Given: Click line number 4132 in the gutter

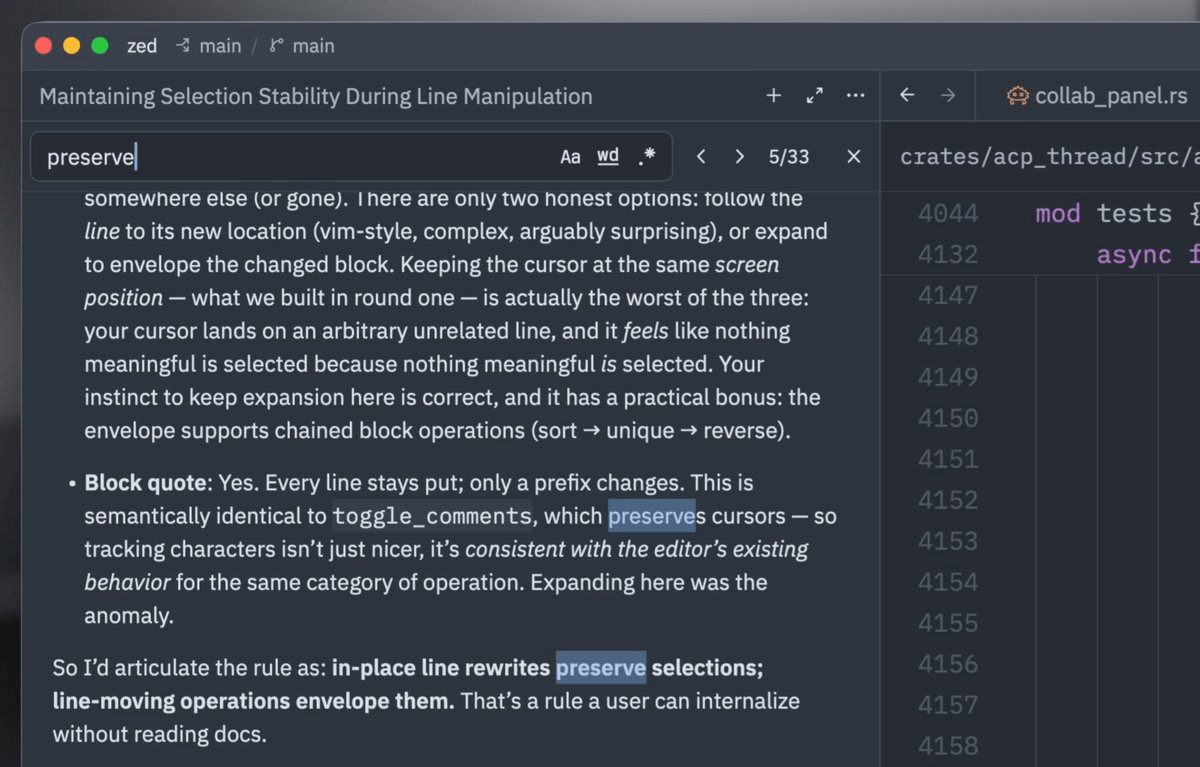Looking at the screenshot, I should tap(947, 254).
